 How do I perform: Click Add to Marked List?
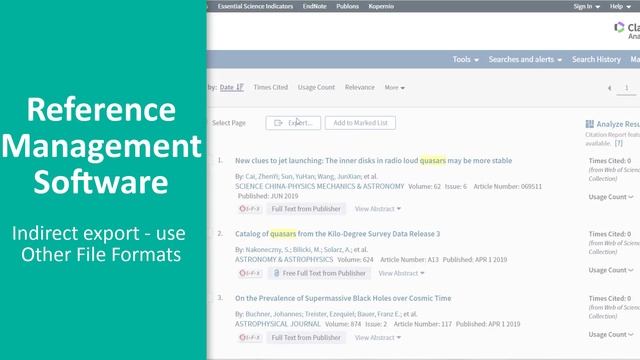360,123
